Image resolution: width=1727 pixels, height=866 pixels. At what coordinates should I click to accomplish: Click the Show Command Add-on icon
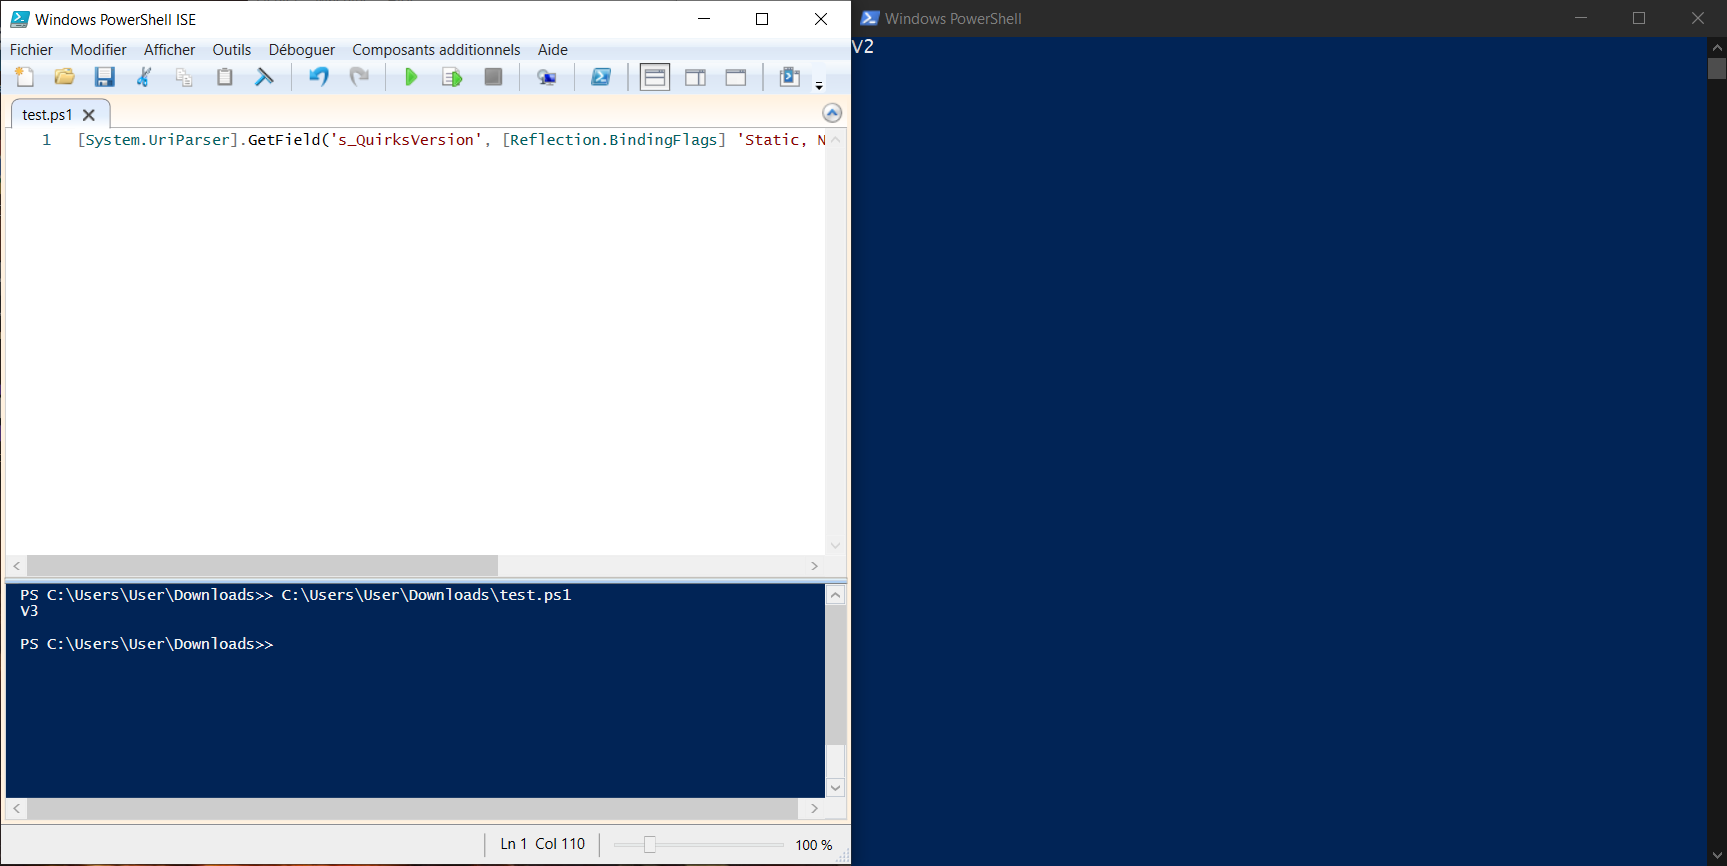coord(790,77)
